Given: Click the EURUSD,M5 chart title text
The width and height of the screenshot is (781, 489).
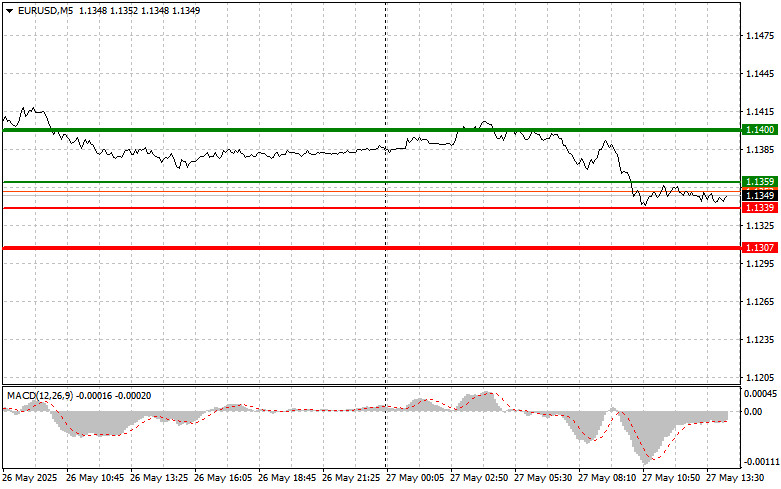Looking at the screenshot, I should pos(45,10).
